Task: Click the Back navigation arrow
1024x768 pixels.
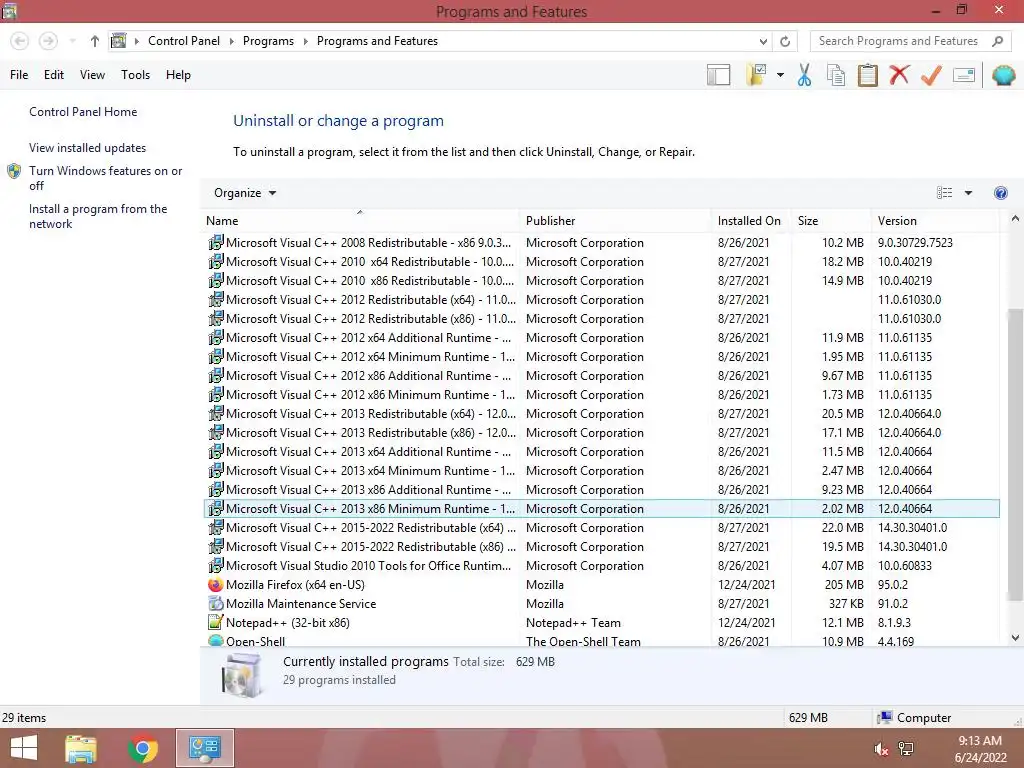Action: [x=20, y=41]
